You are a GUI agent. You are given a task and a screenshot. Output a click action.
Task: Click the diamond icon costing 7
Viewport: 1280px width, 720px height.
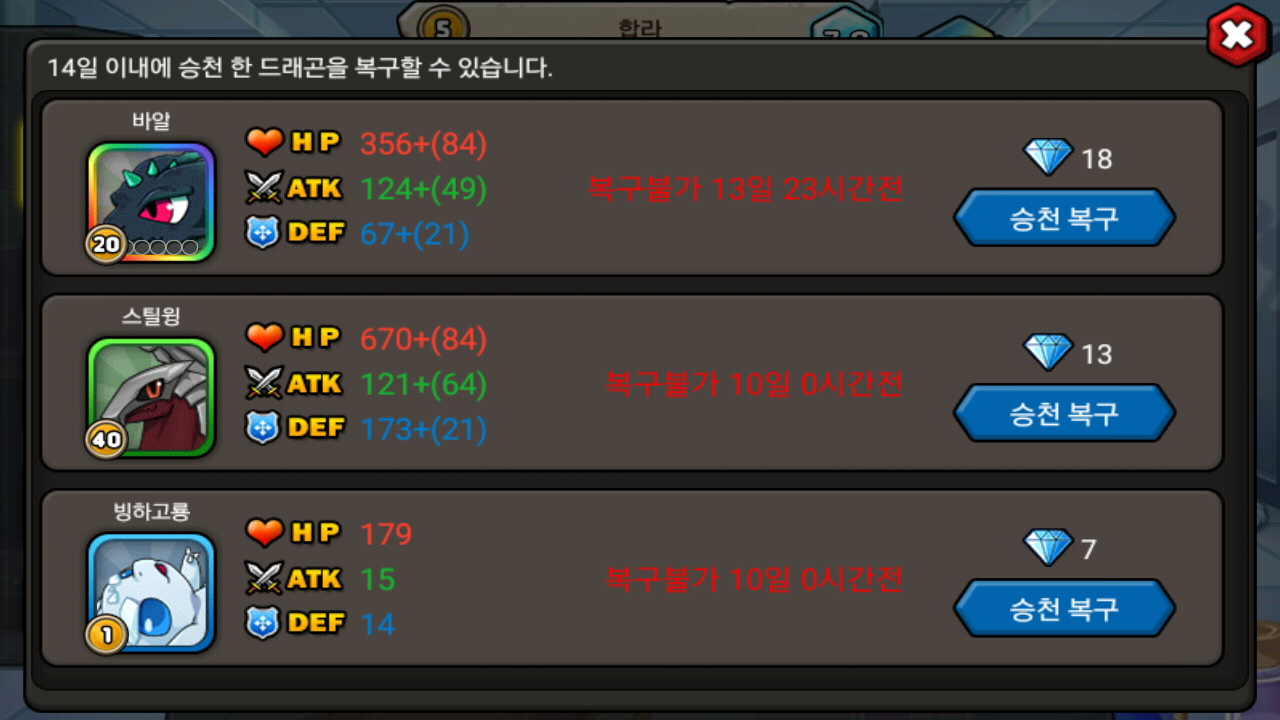(1048, 547)
